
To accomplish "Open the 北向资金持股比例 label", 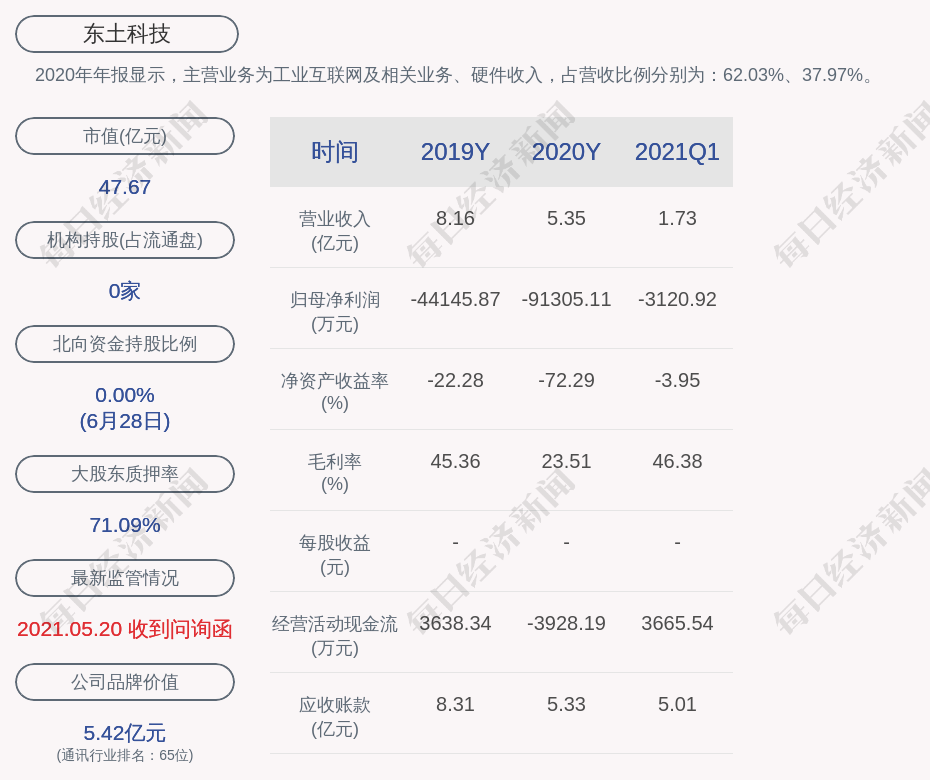I will pos(125,344).
